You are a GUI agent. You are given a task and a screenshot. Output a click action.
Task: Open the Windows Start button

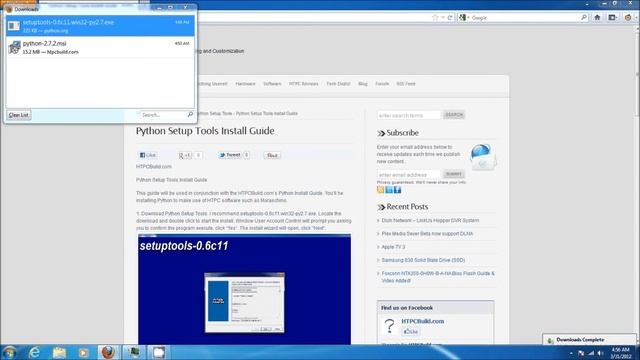9,352
